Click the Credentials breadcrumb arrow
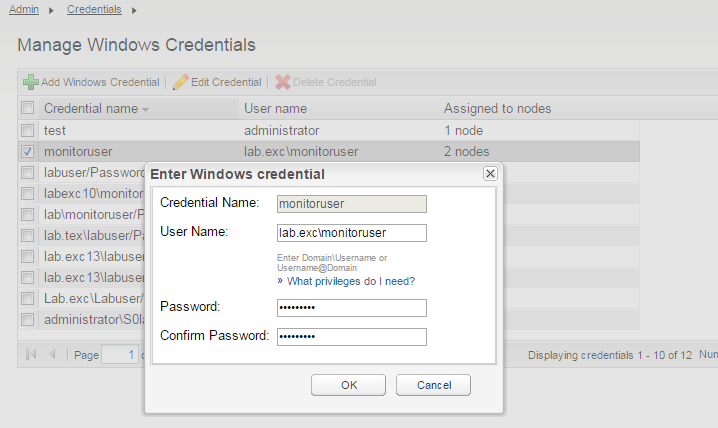 click(134, 11)
